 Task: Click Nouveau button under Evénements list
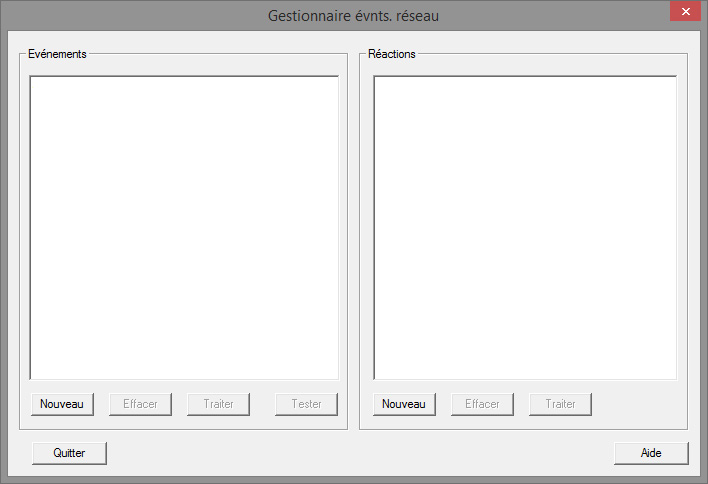62,404
